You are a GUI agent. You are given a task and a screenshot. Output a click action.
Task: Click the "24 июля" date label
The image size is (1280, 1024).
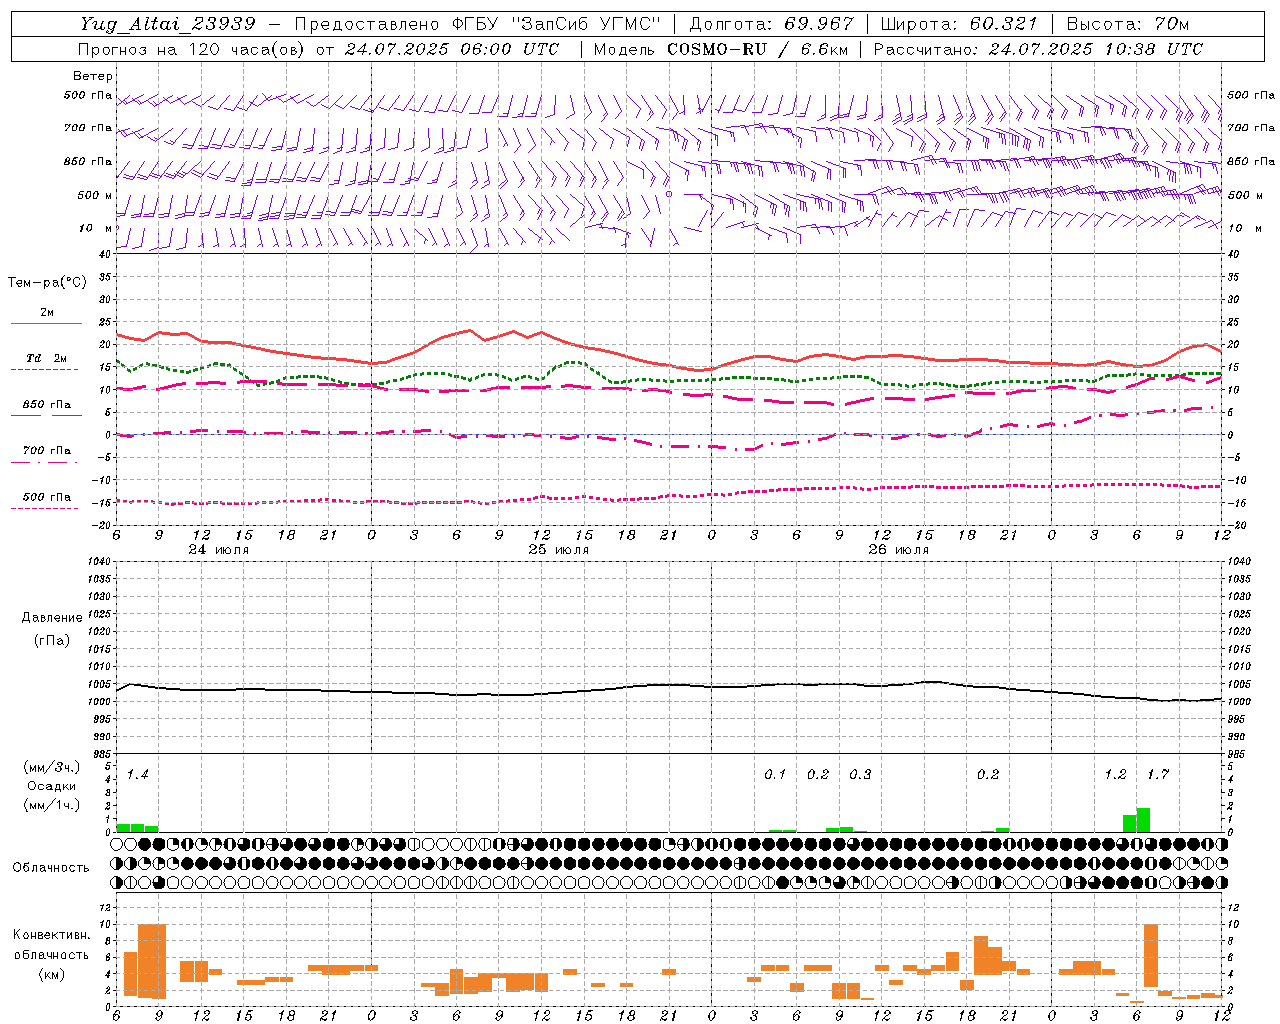[x=219, y=550]
